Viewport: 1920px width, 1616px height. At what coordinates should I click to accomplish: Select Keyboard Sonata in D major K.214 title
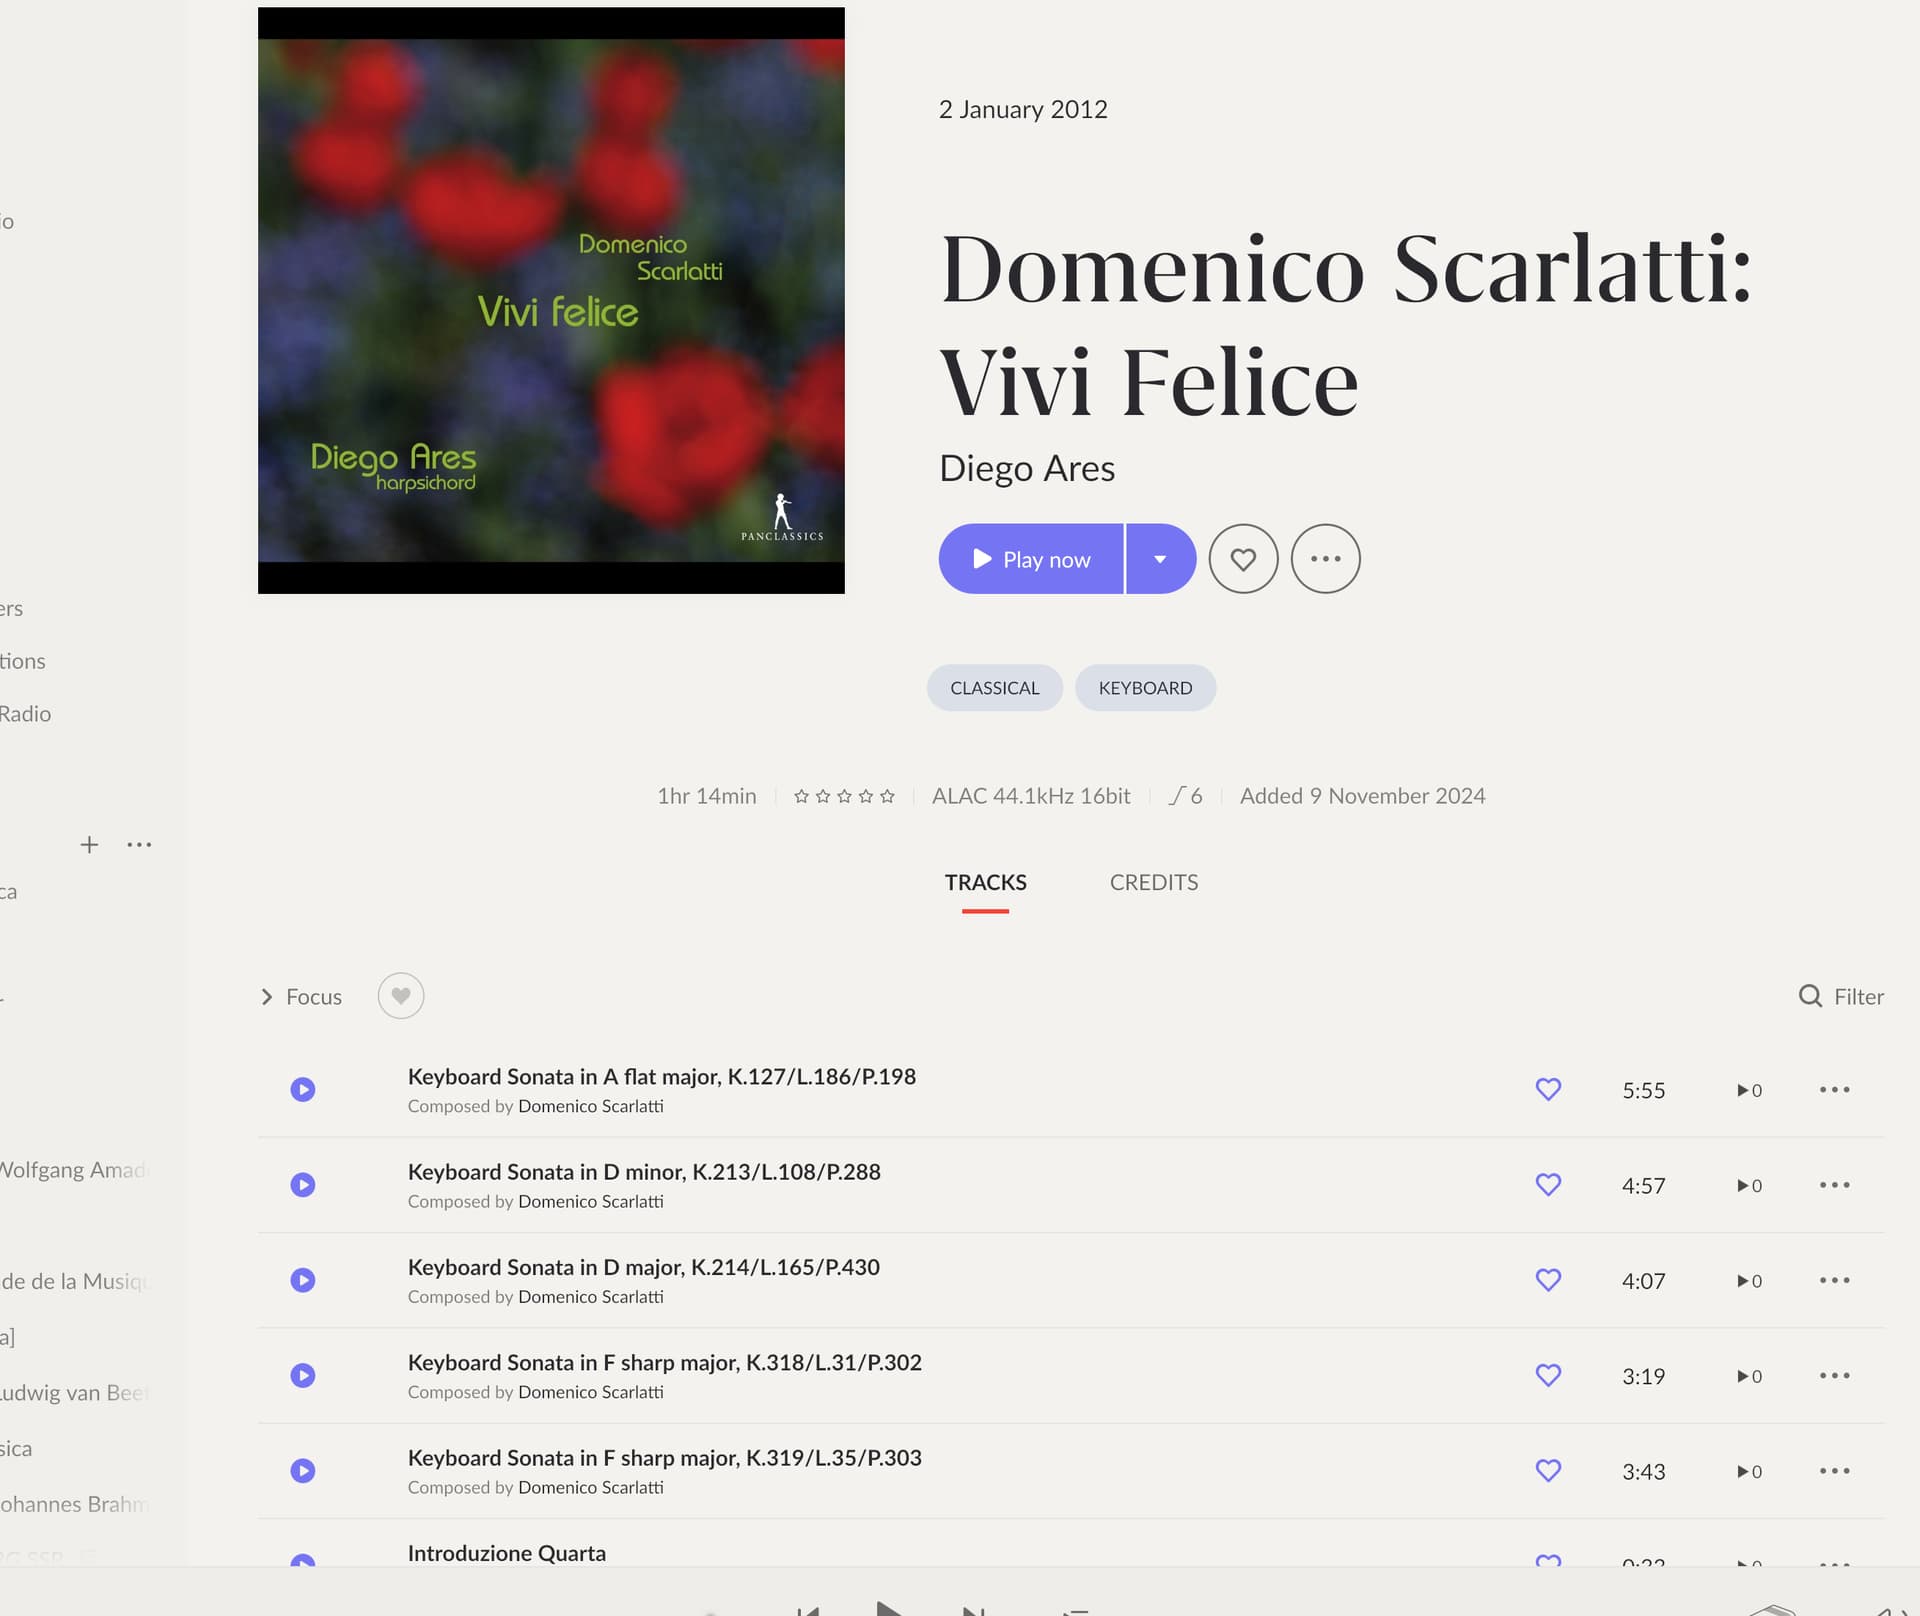point(644,1267)
